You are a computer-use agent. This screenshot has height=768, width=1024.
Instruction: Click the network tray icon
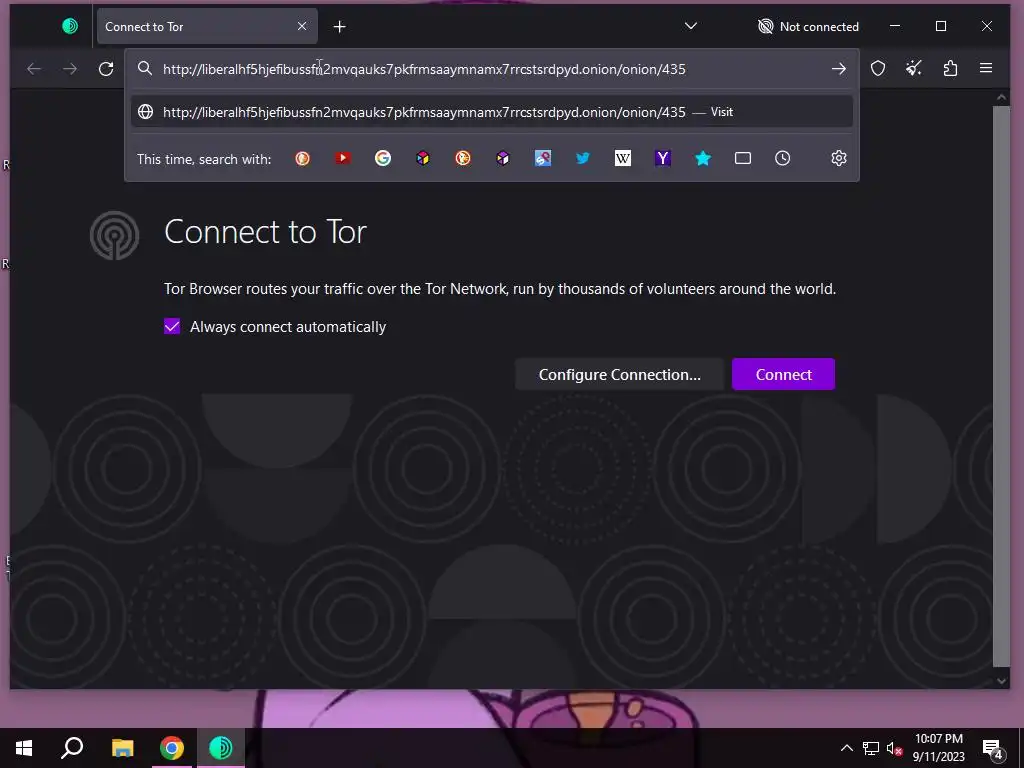(x=871, y=748)
